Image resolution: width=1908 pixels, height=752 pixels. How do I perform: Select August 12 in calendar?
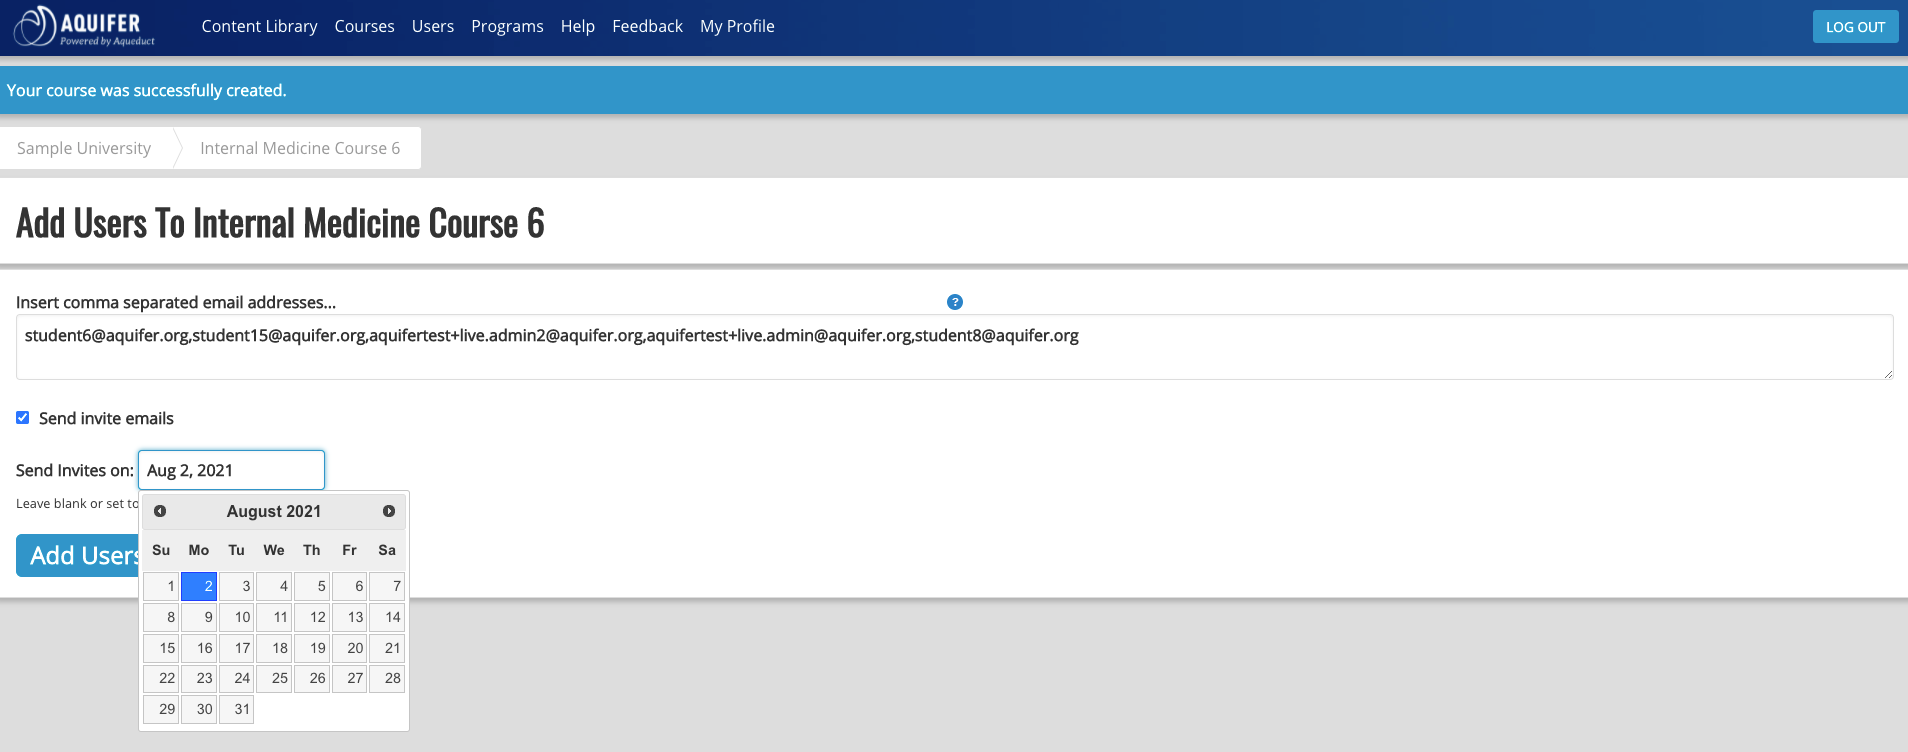click(312, 617)
